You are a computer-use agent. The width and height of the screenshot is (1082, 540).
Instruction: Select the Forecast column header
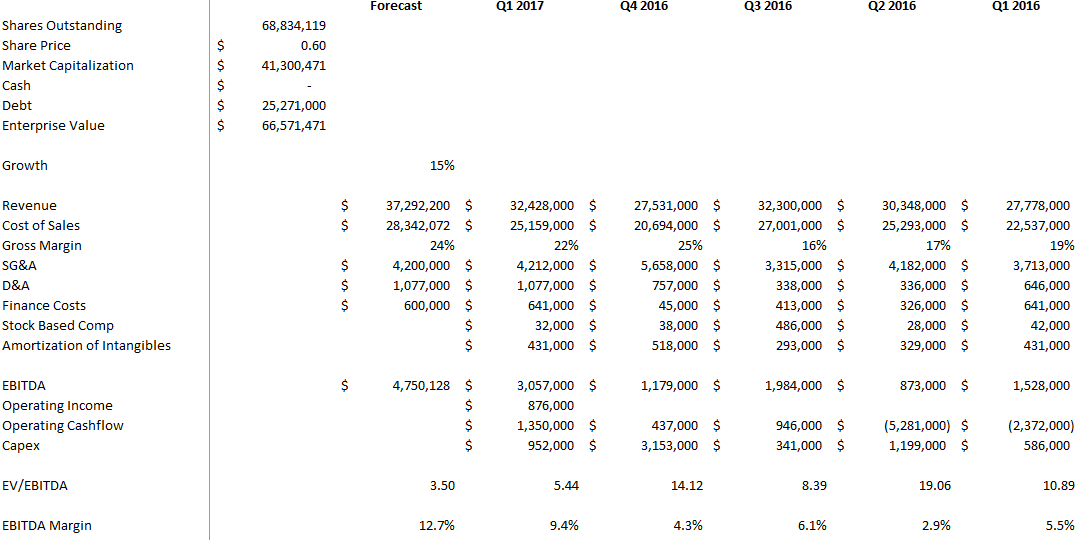tap(396, 6)
